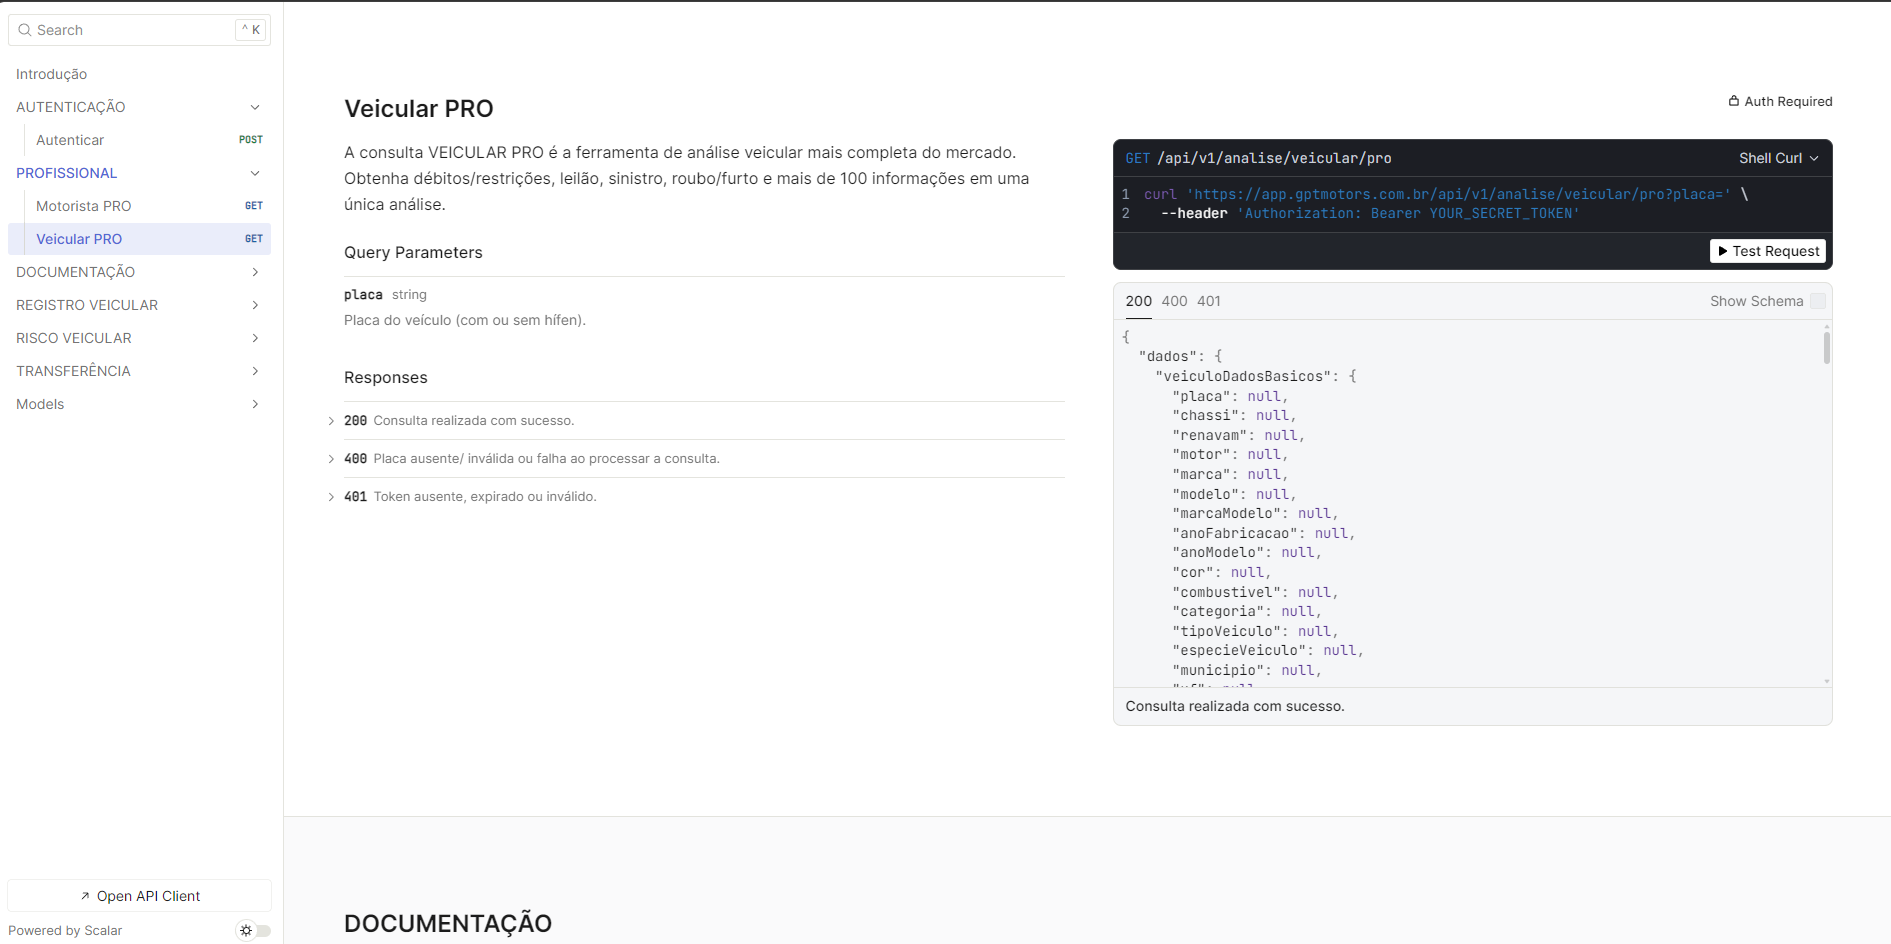
Task: Check the Show Schema checkbox
Action: (1818, 301)
